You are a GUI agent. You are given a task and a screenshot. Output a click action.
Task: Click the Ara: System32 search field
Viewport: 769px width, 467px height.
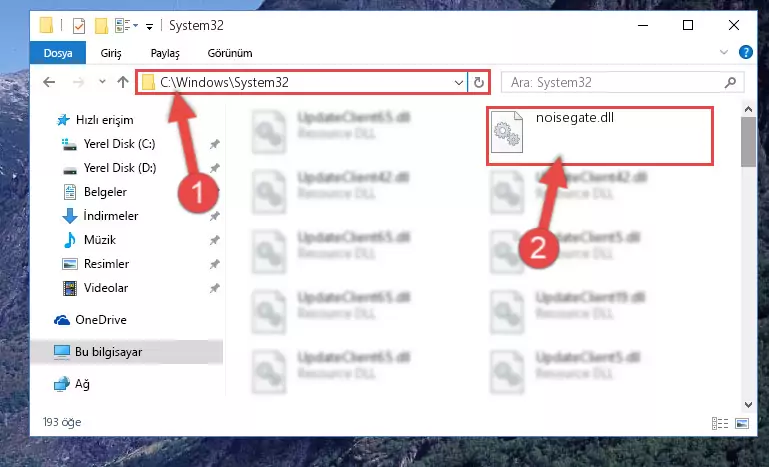point(615,82)
